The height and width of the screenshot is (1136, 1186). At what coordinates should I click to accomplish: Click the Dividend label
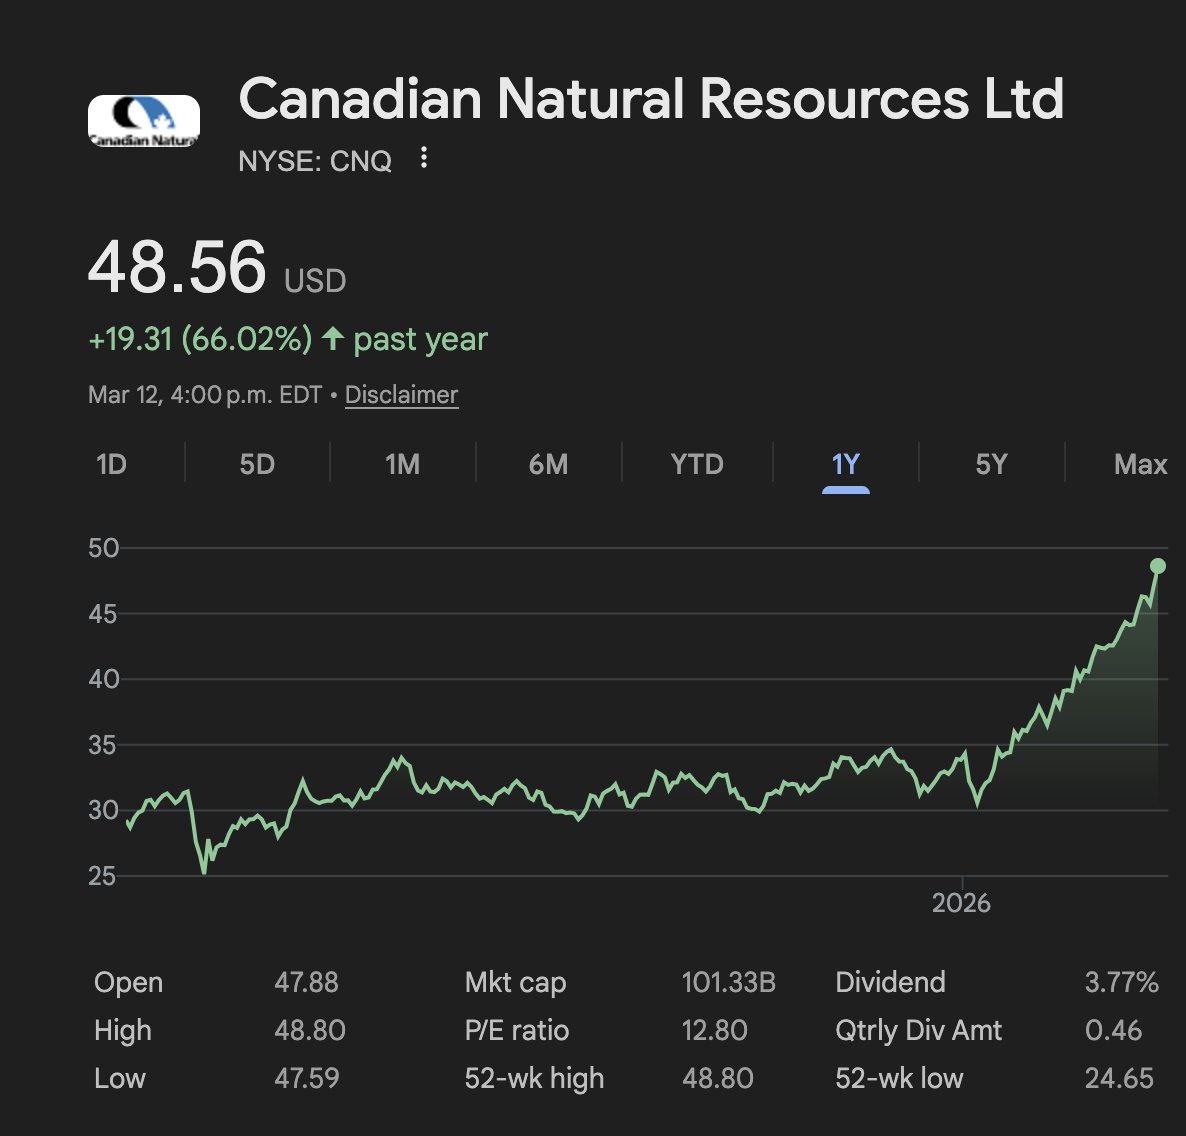[890, 982]
